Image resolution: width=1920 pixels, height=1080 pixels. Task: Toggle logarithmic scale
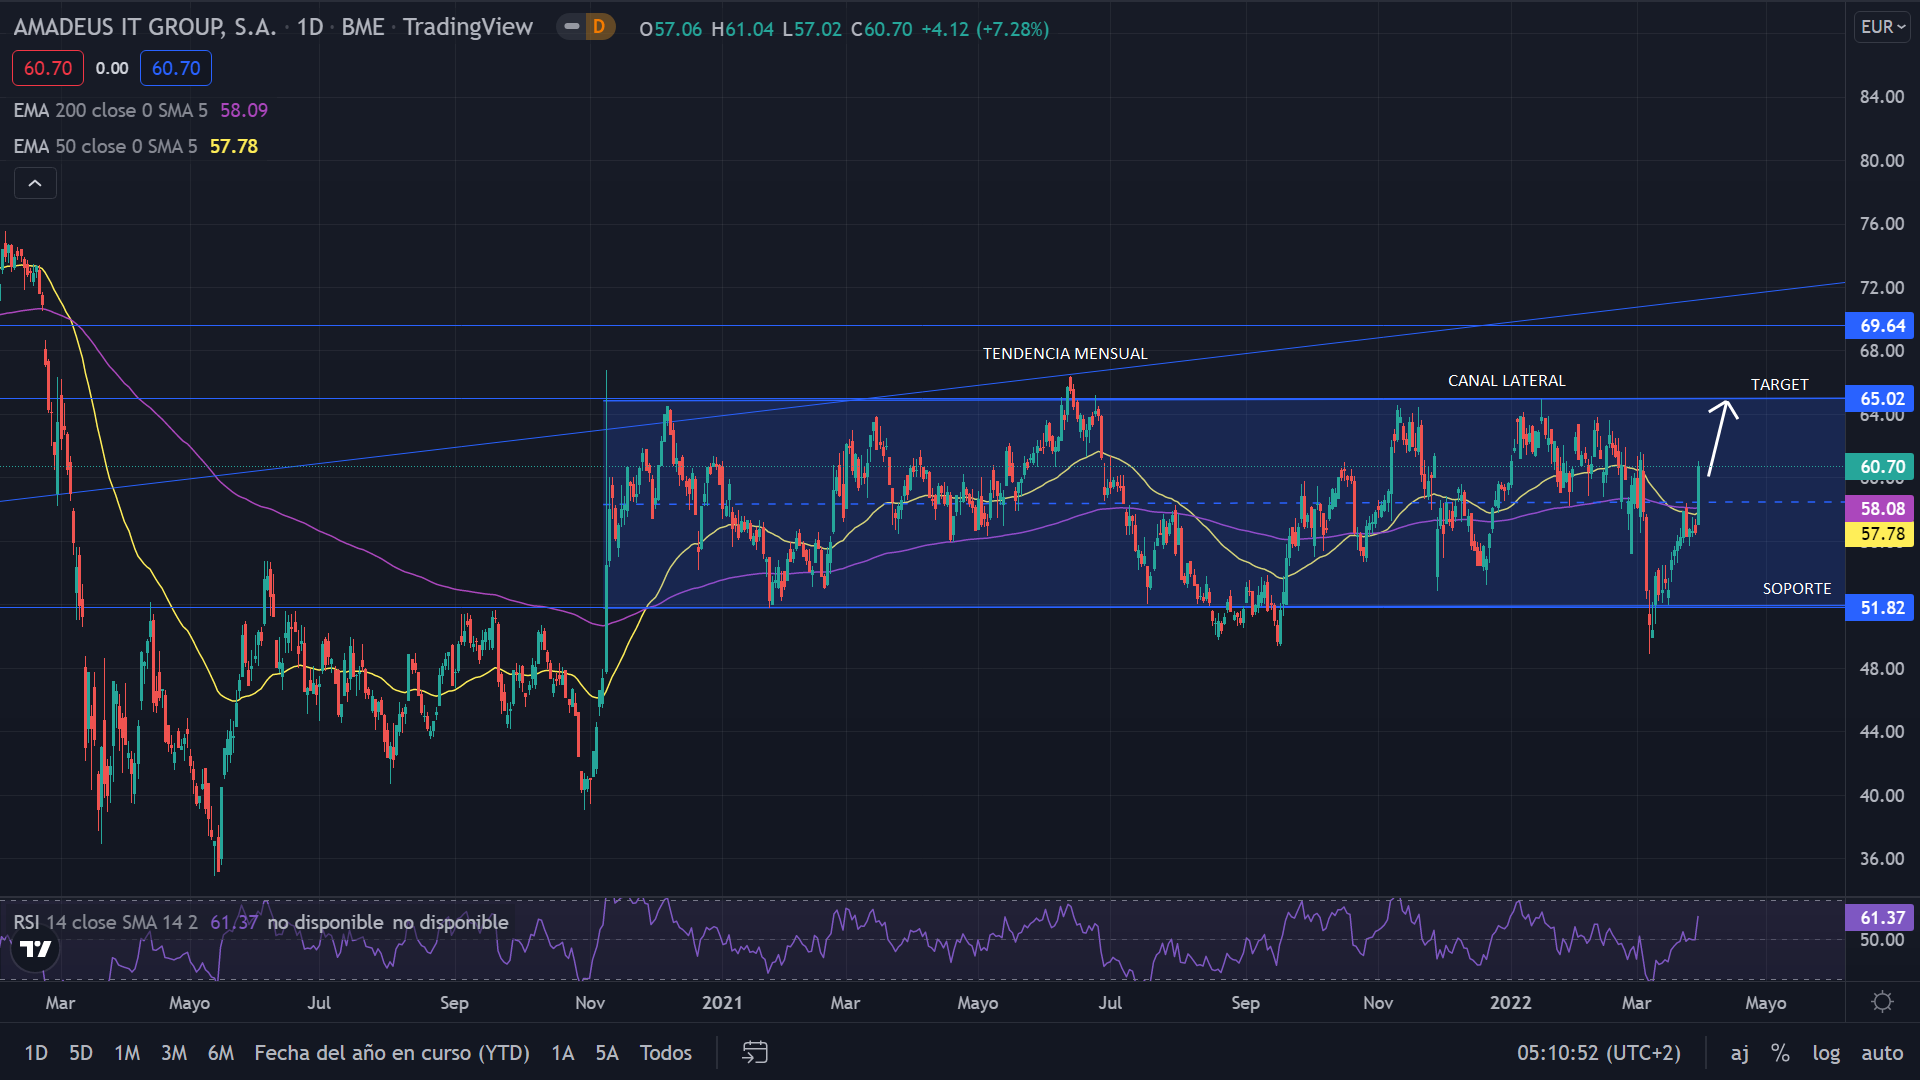(1826, 1052)
